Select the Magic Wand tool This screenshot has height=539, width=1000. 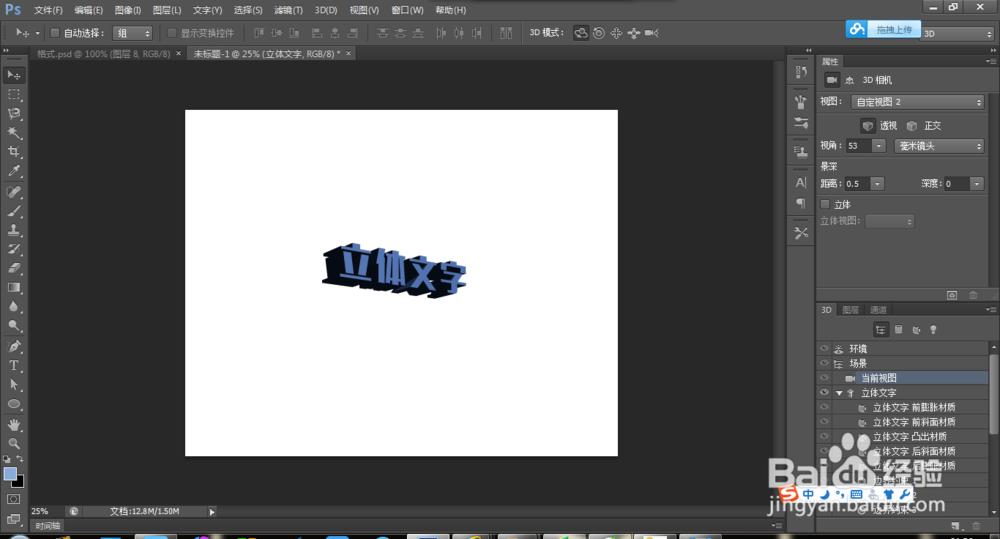(x=13, y=133)
